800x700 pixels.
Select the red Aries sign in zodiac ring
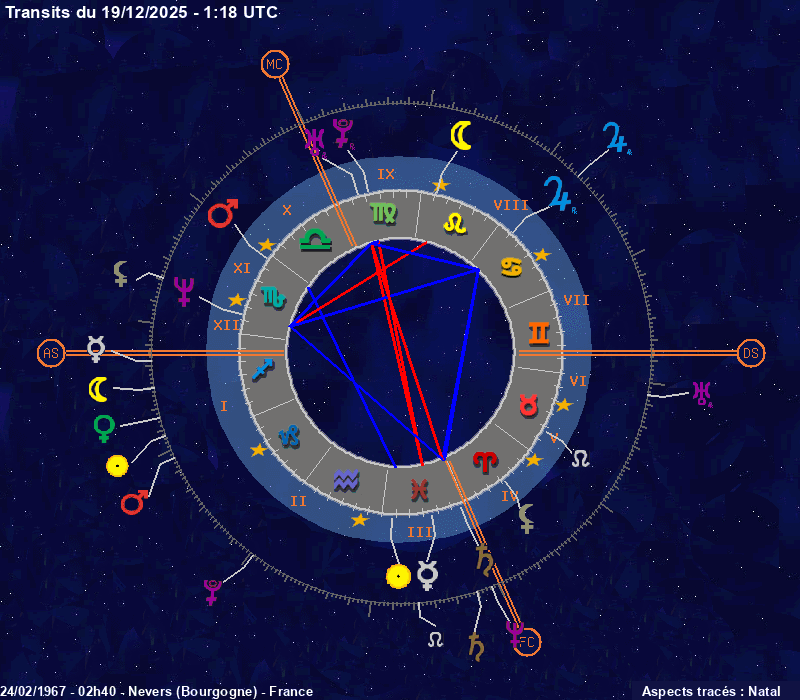tap(485, 462)
